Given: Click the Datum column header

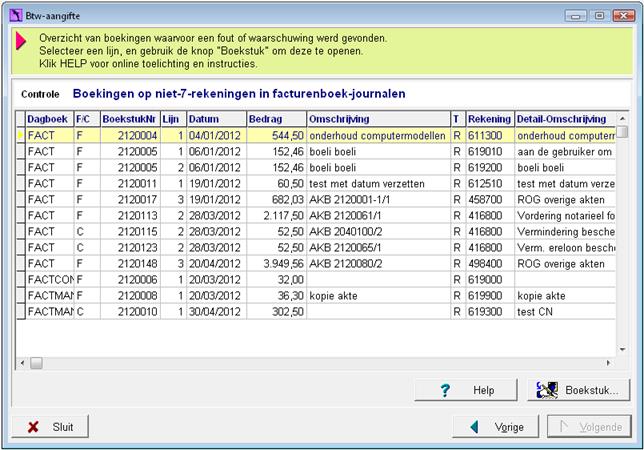Looking at the screenshot, I should [216, 119].
